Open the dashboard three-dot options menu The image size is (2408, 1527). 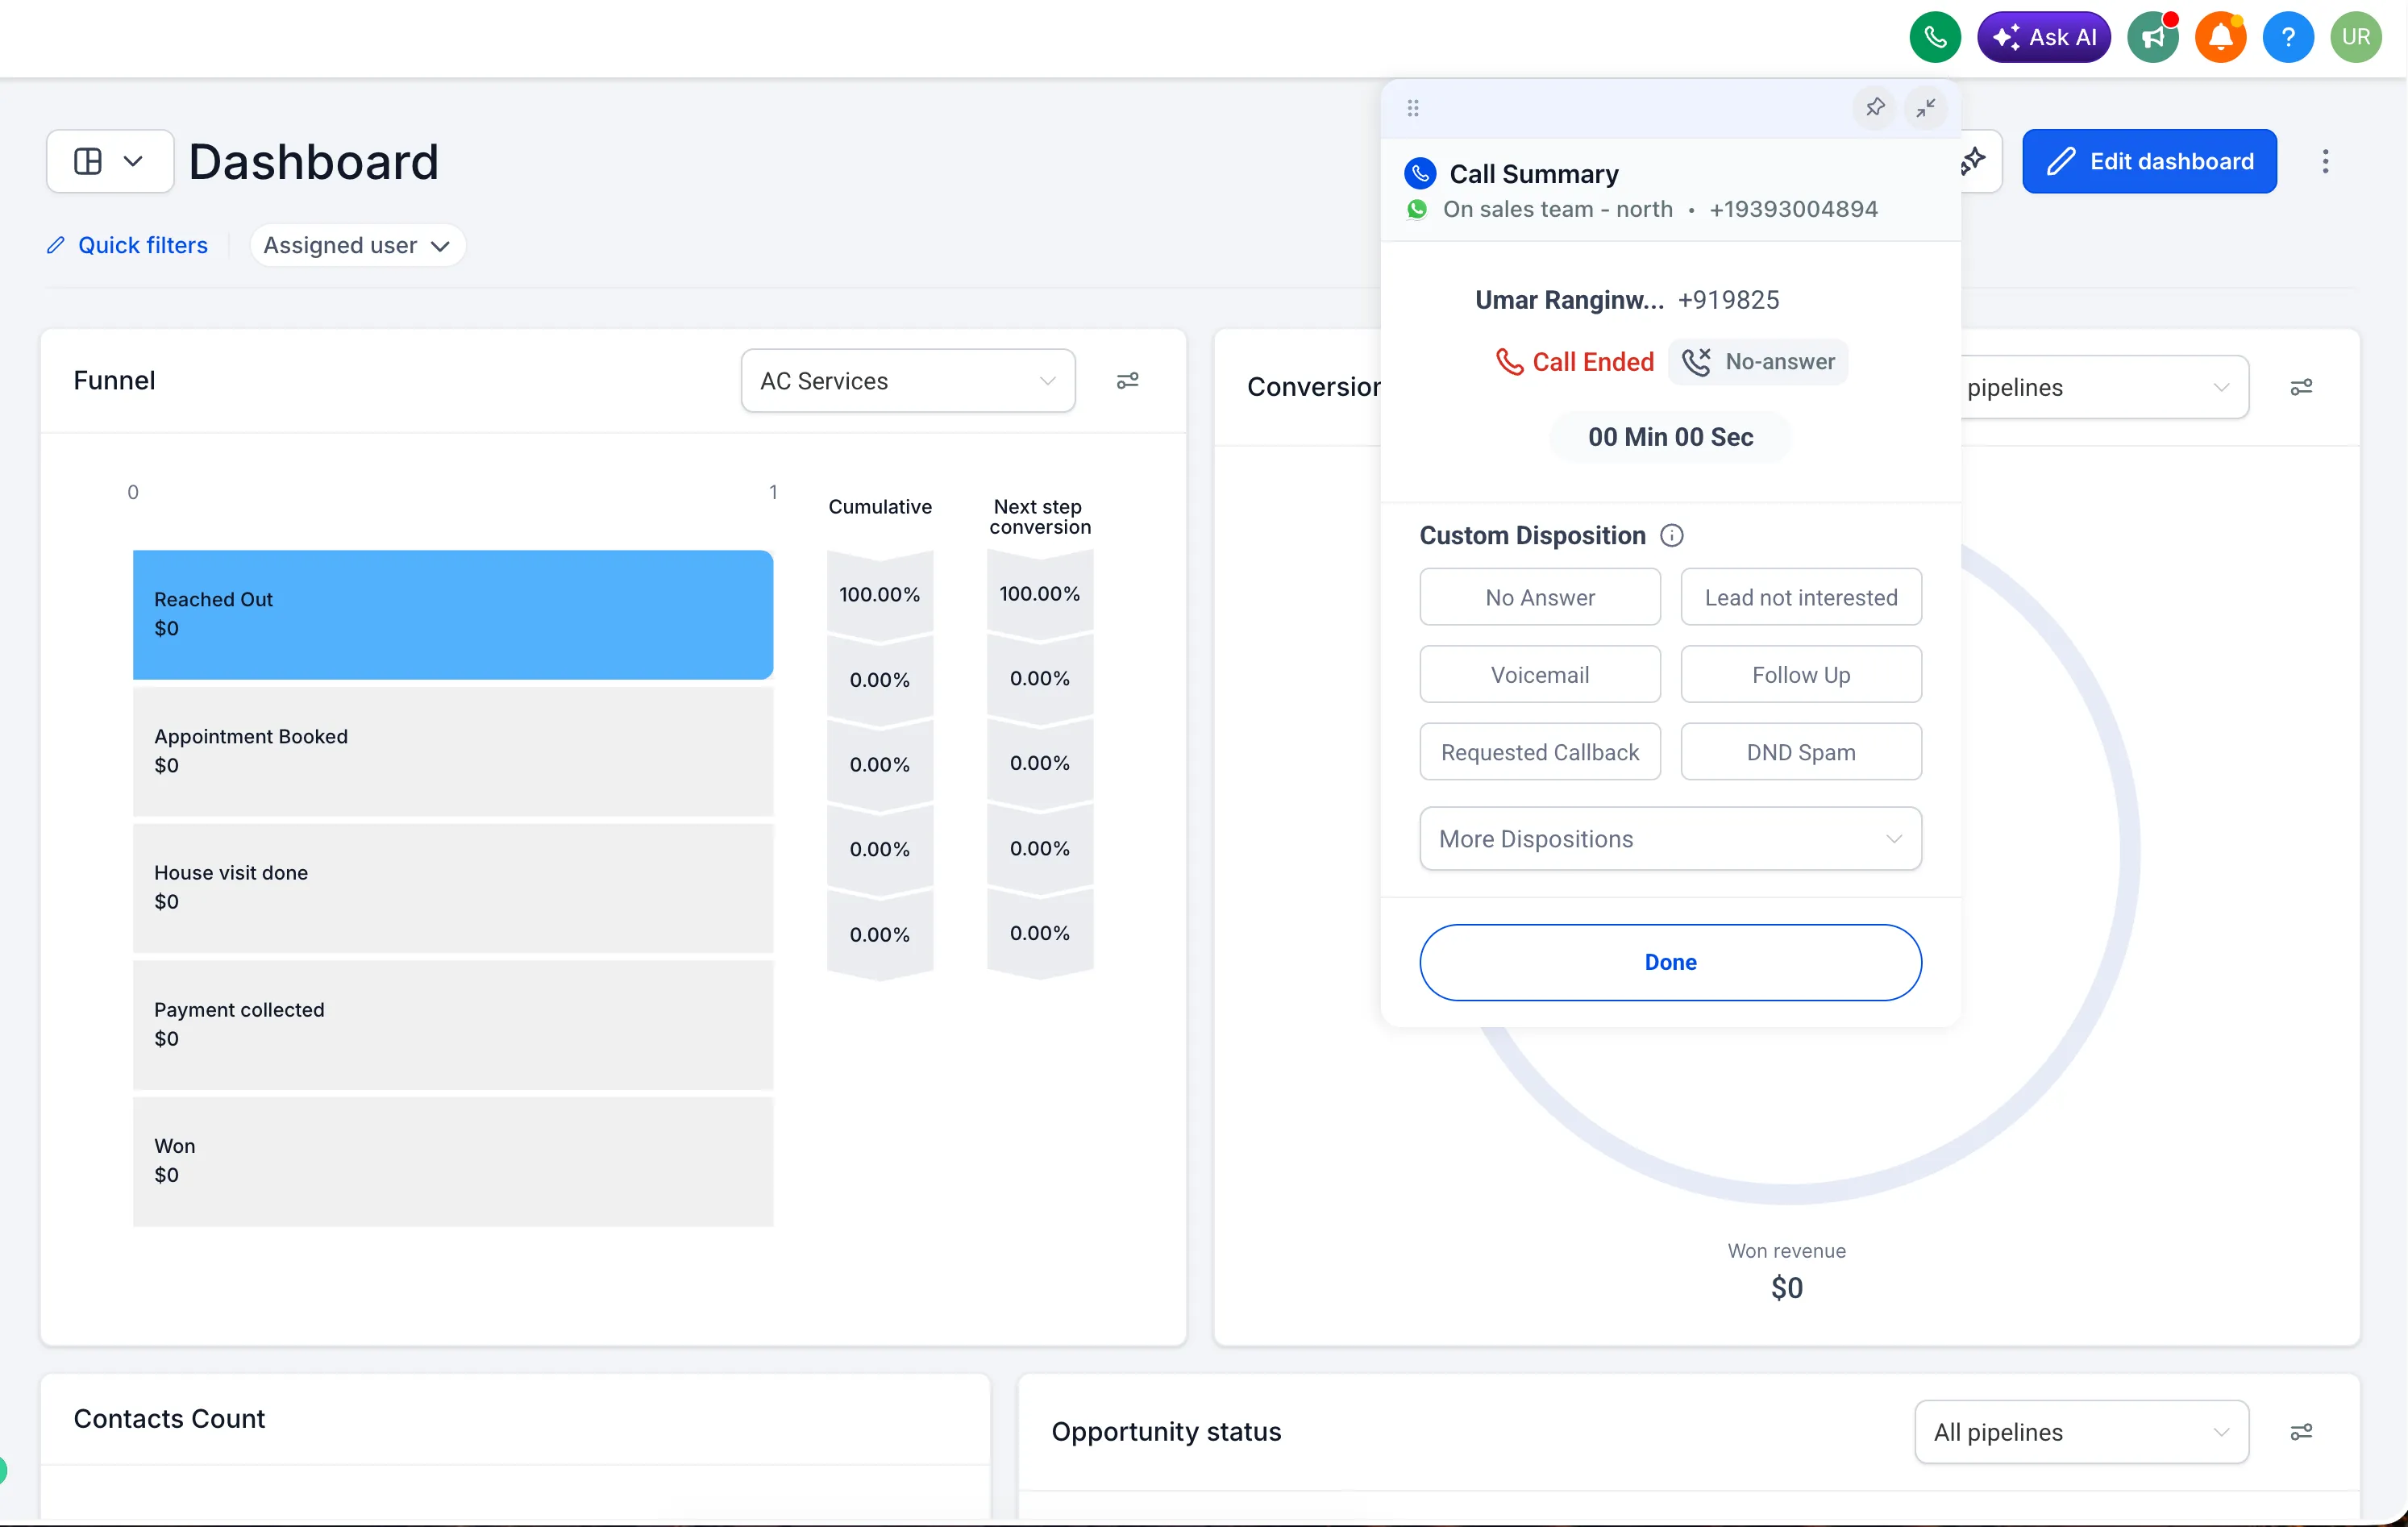[2325, 161]
